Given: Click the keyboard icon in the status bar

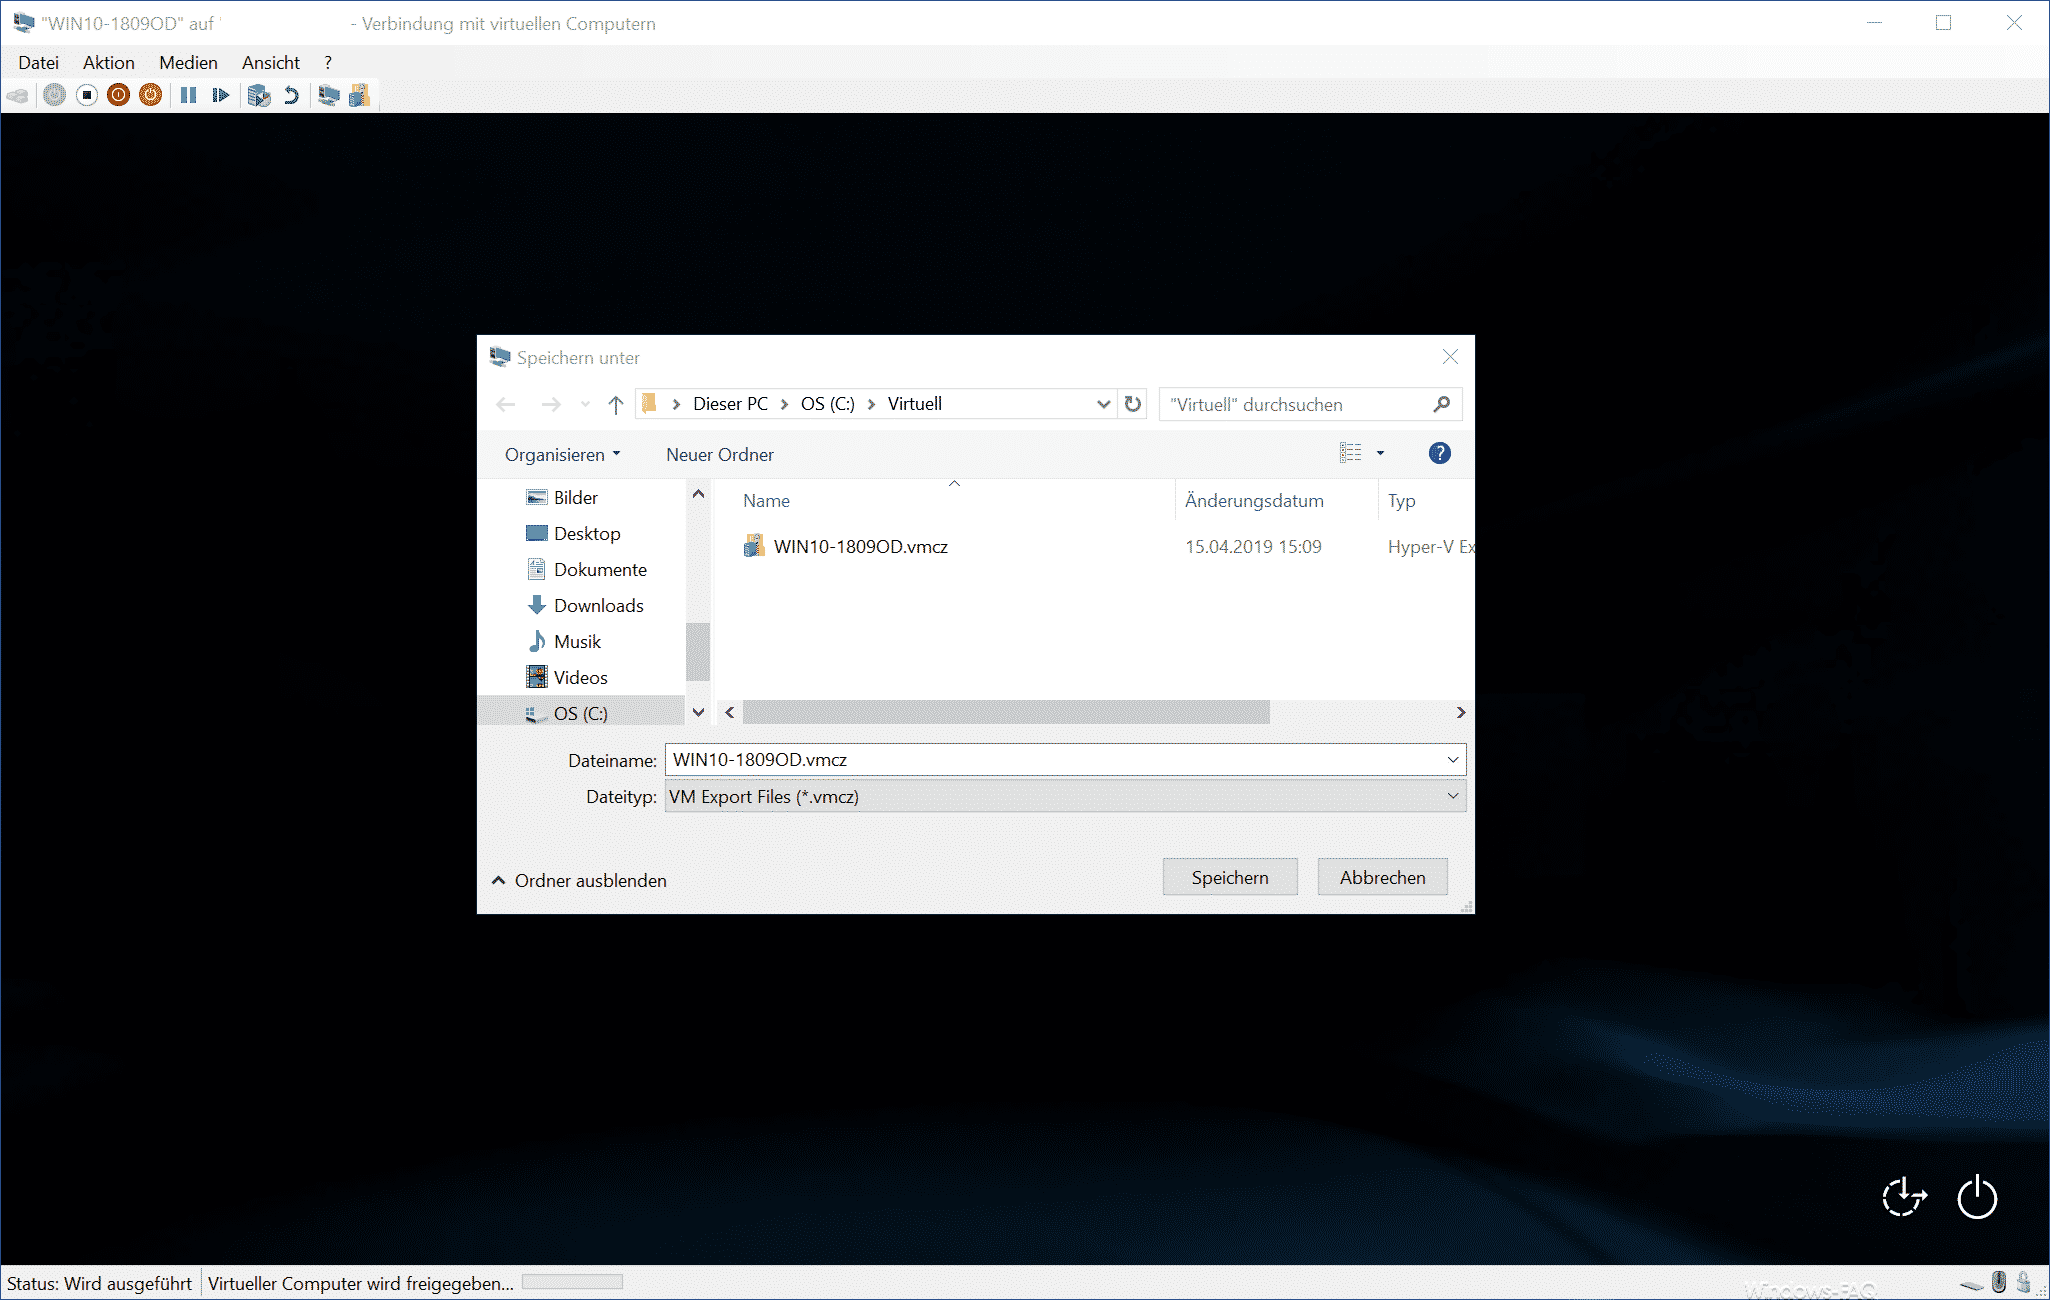Looking at the screenshot, I should 1971,1285.
